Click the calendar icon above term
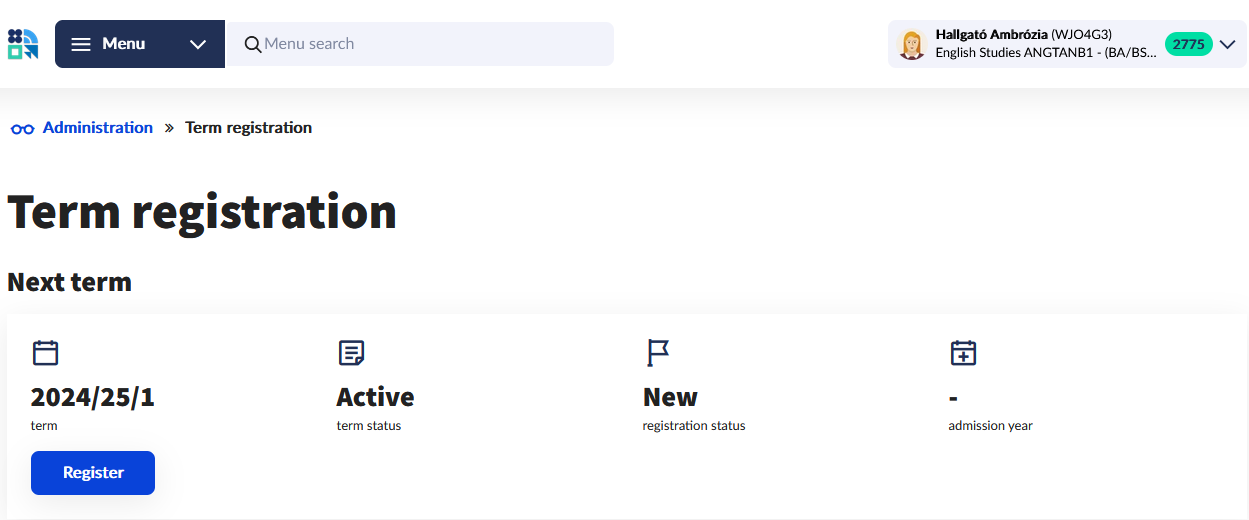Viewport: 1249px width, 520px height. pyautogui.click(x=45, y=352)
